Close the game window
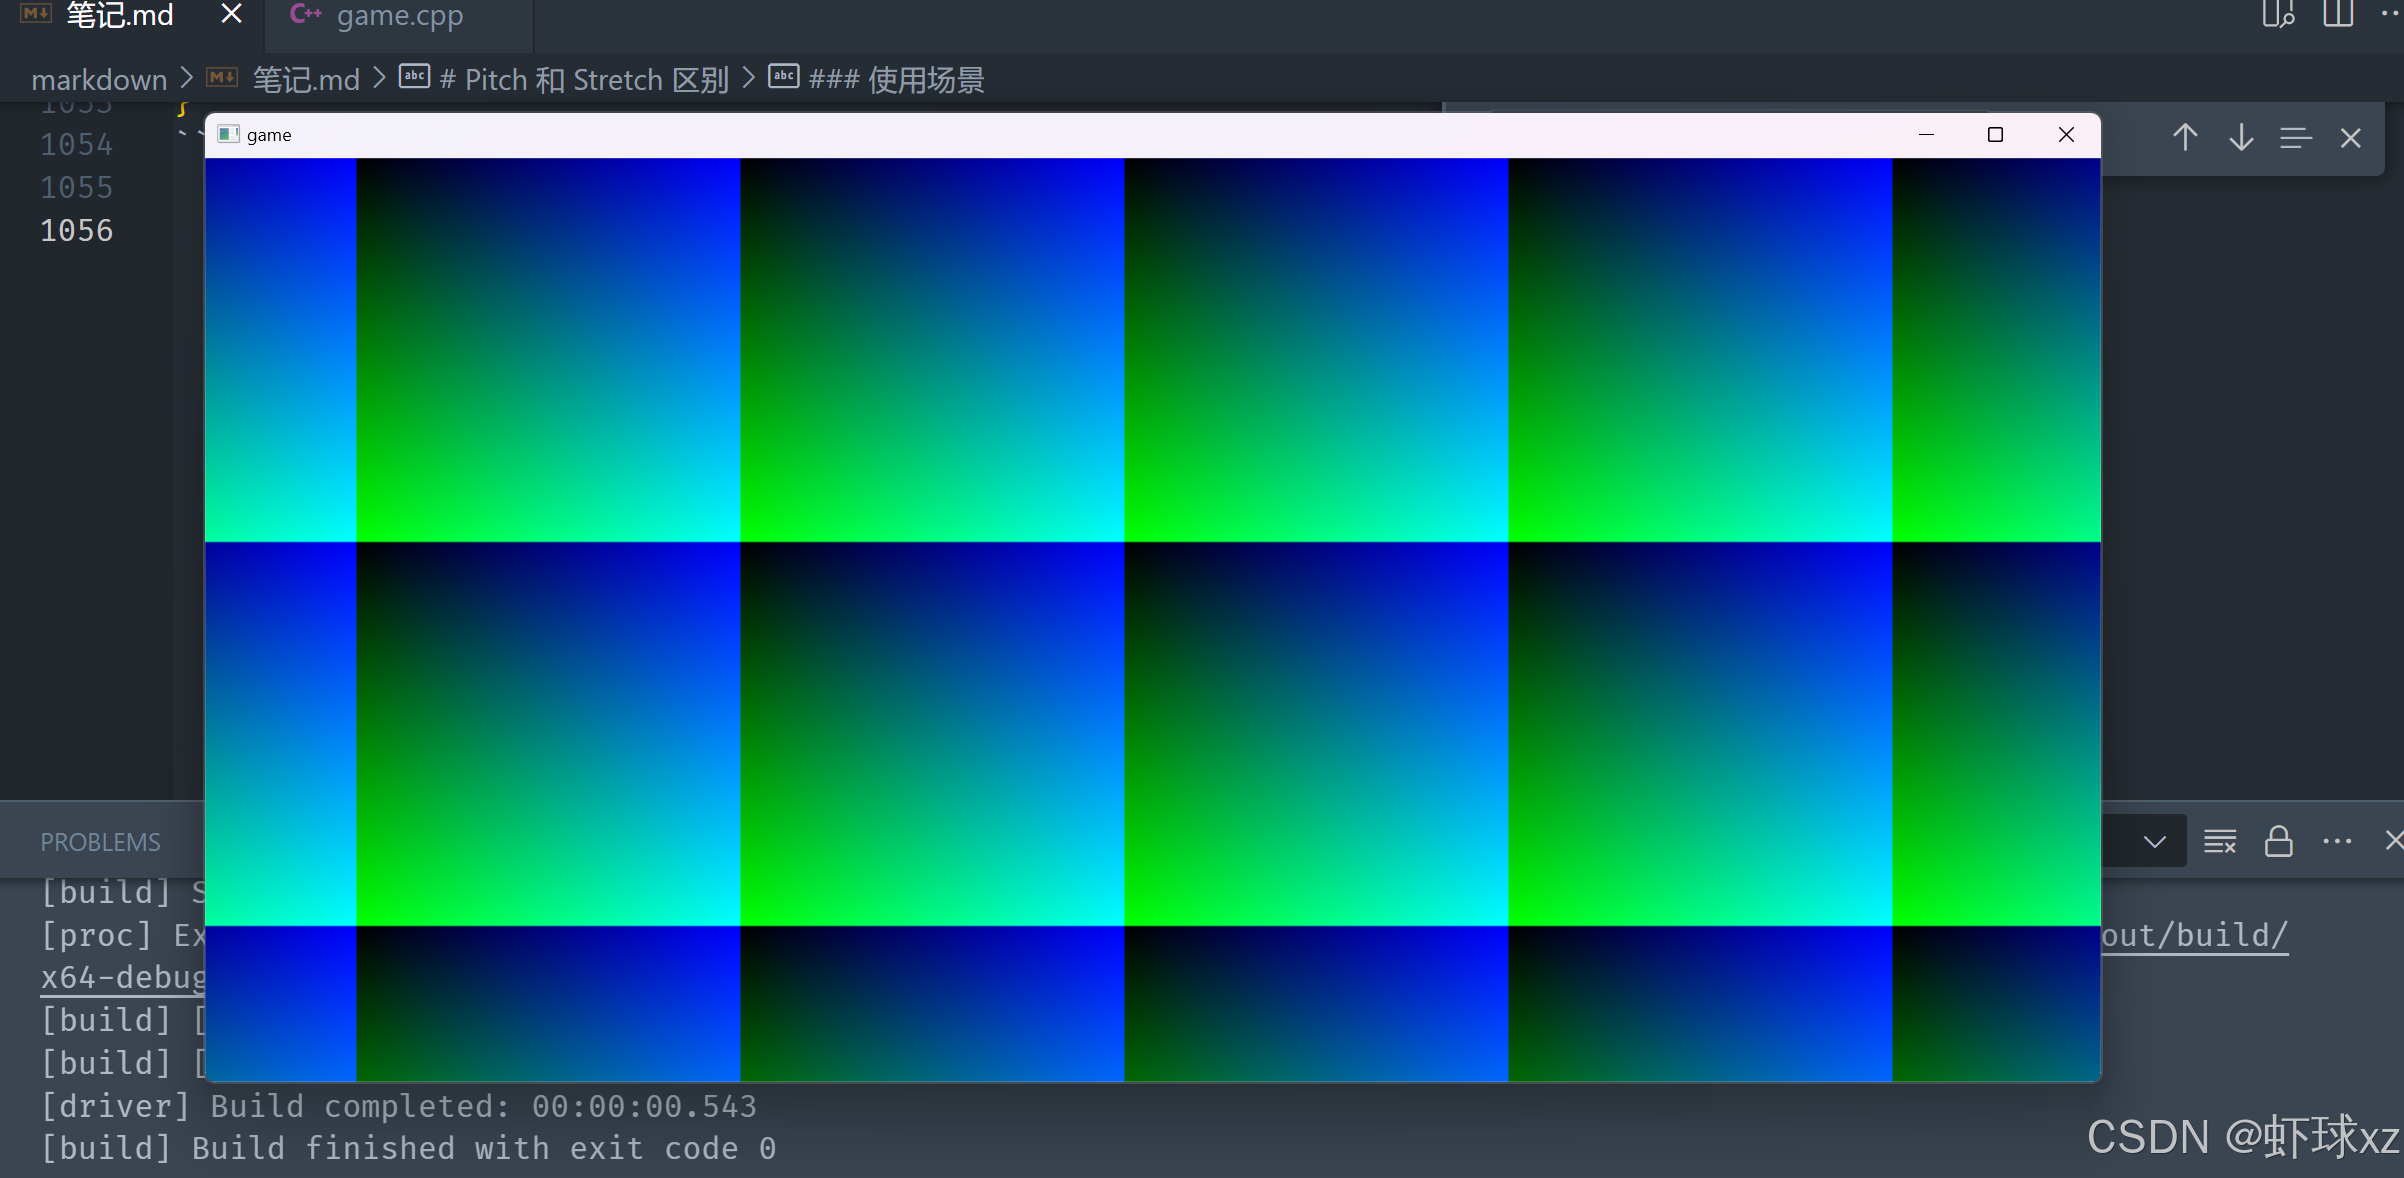 click(2066, 135)
